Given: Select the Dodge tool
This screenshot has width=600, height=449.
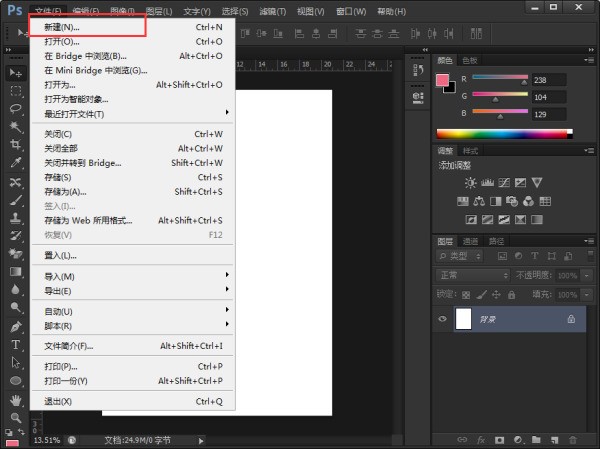Looking at the screenshot, I should (15, 307).
